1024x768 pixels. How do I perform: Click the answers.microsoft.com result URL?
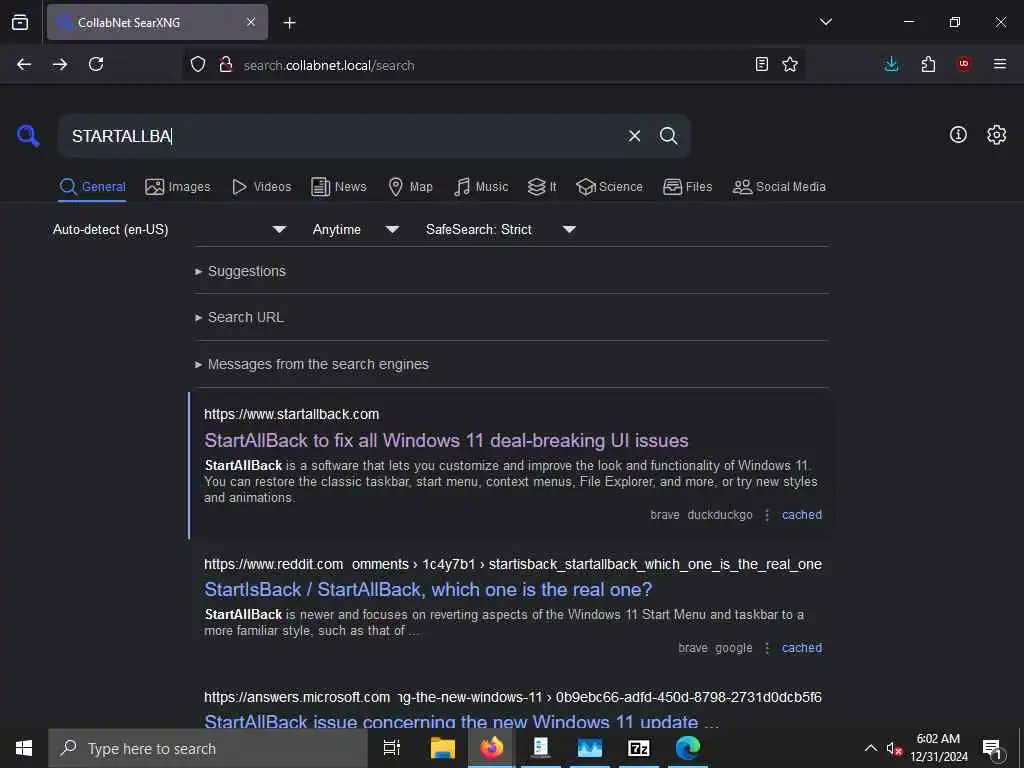pos(513,697)
